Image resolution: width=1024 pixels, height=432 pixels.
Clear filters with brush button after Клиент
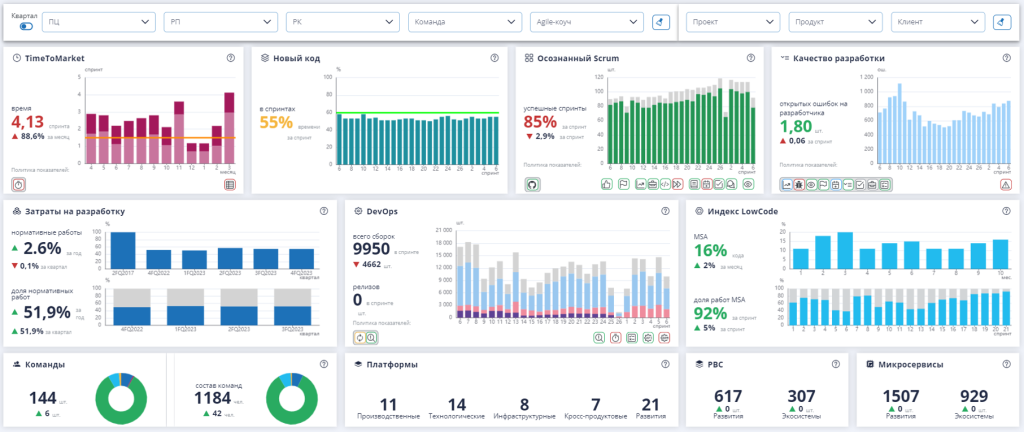[1002, 22]
